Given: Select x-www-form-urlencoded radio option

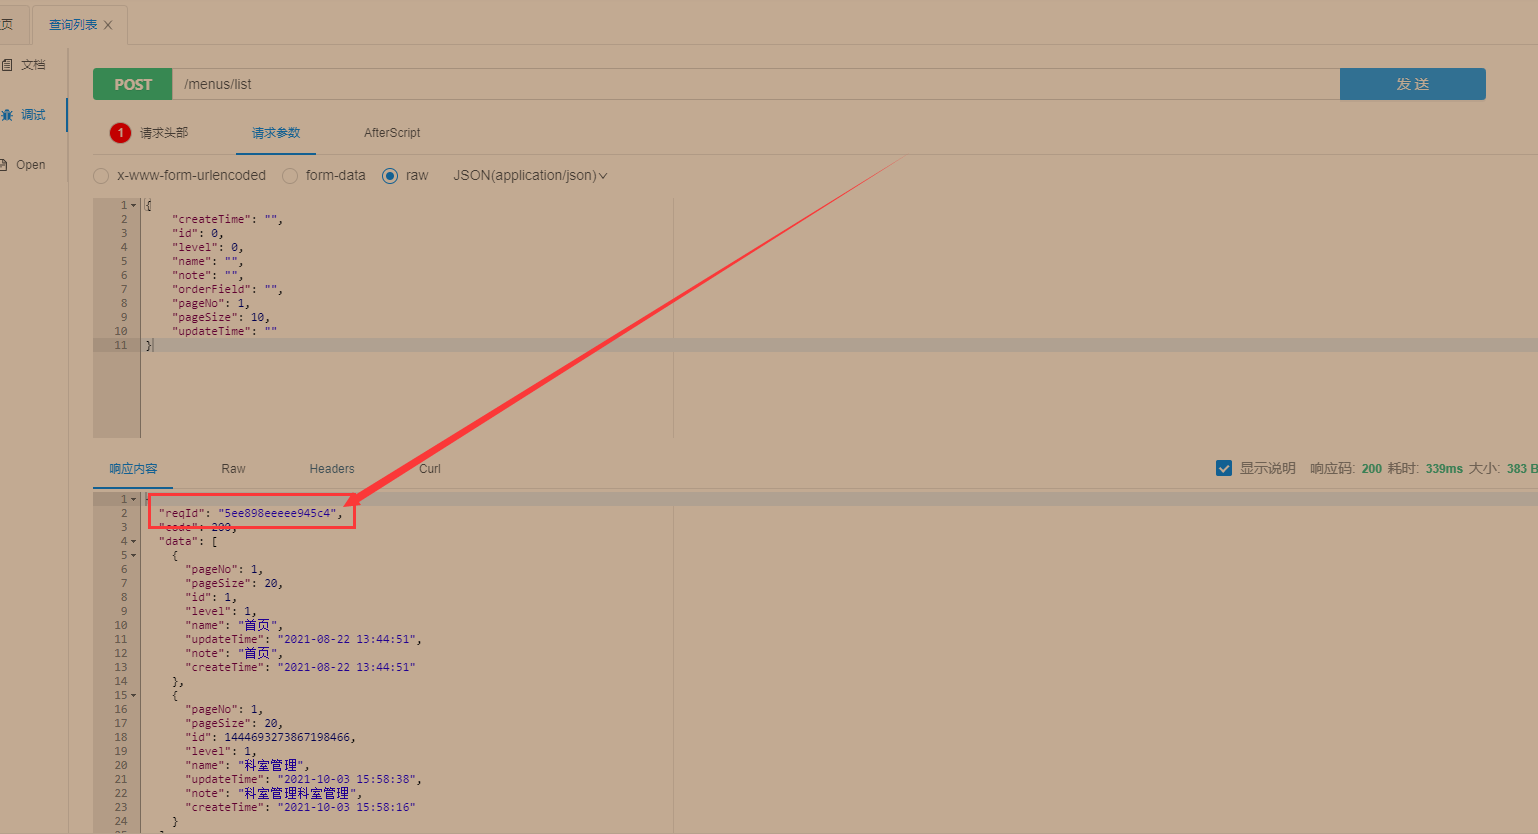Looking at the screenshot, I should (101, 176).
